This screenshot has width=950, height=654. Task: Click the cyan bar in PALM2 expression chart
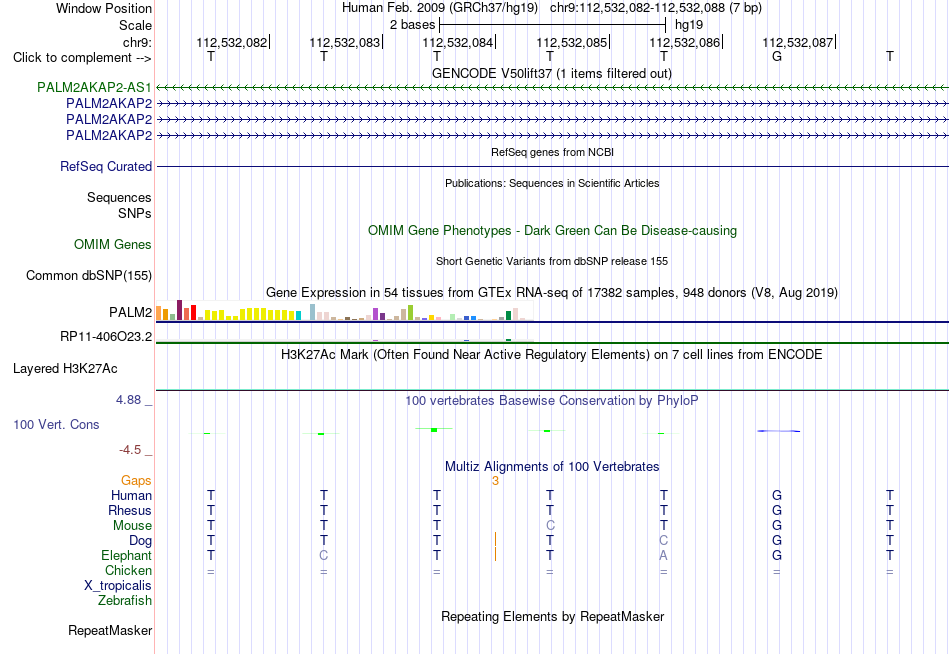[298, 315]
